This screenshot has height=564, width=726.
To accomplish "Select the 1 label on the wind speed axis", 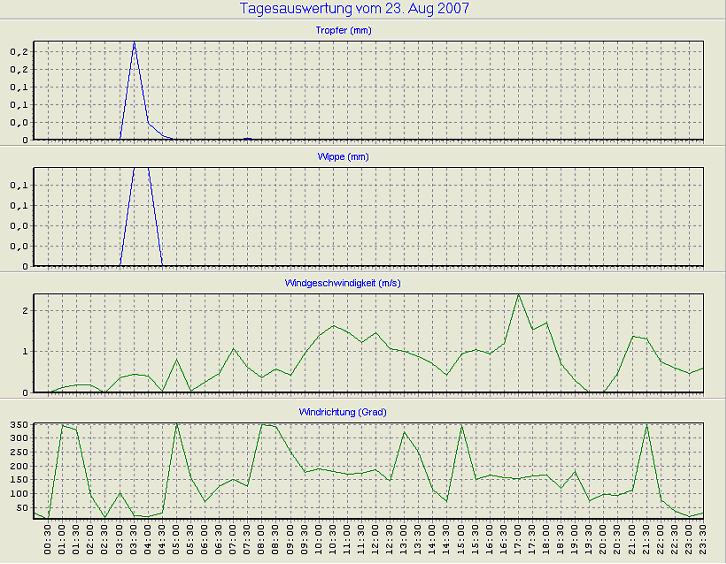I will click(x=27, y=352).
